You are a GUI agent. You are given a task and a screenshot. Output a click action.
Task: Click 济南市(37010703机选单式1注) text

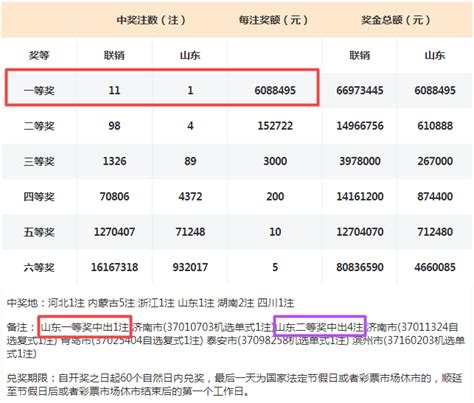coord(203,327)
